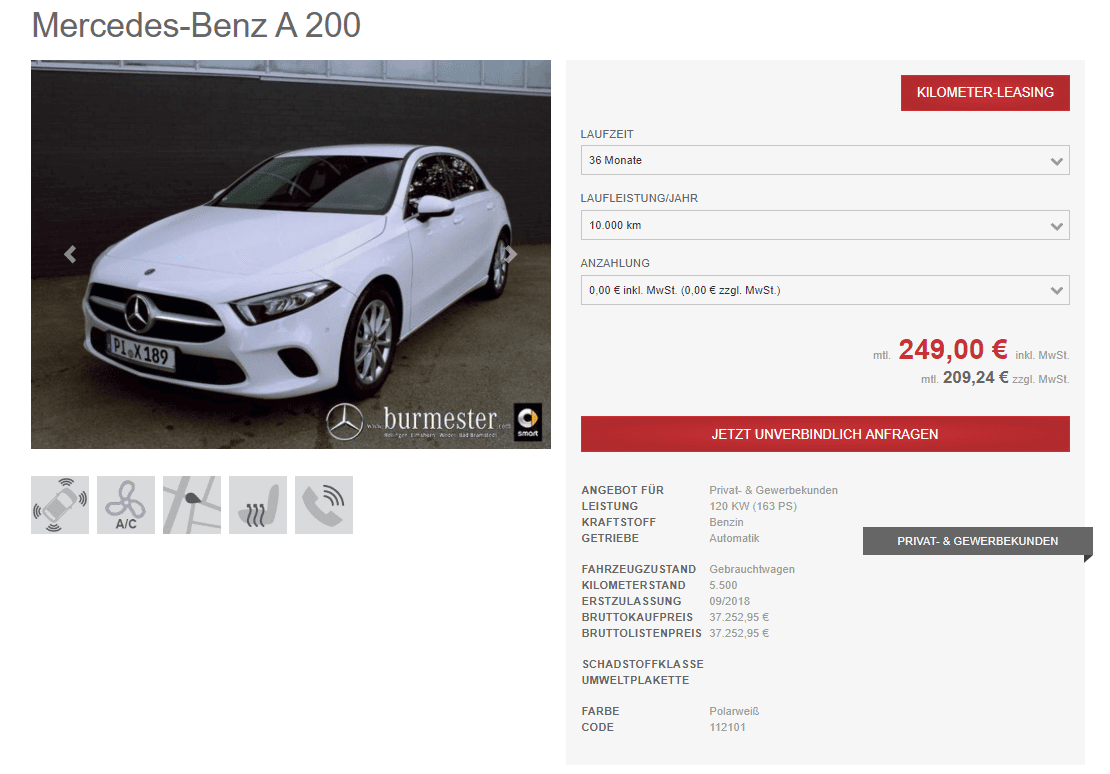Click the Bruttokaufpreis value 37.252,95 €

pyautogui.click(x=739, y=618)
